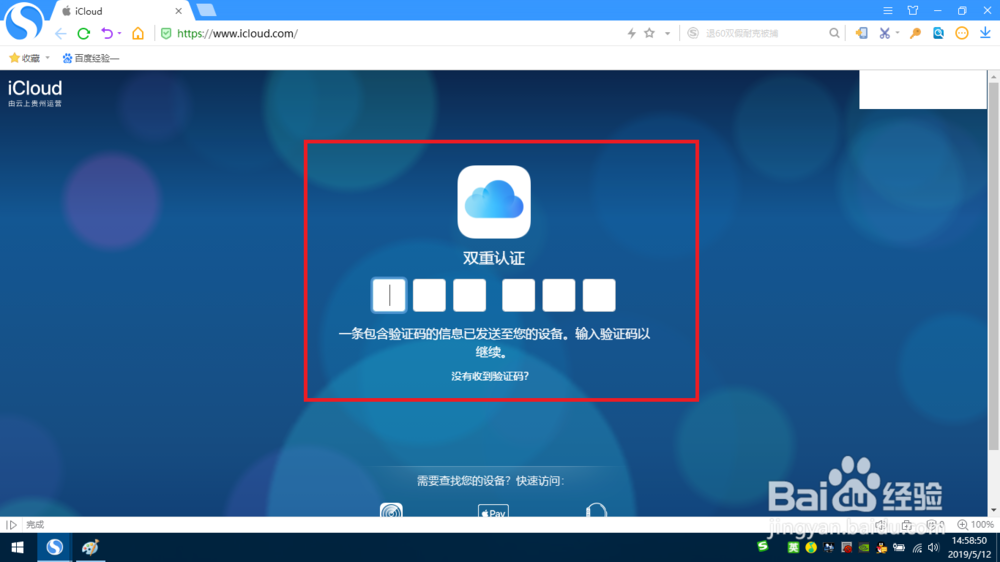Focus the first verification code box
This screenshot has height=562, width=1000.
pos(388,295)
